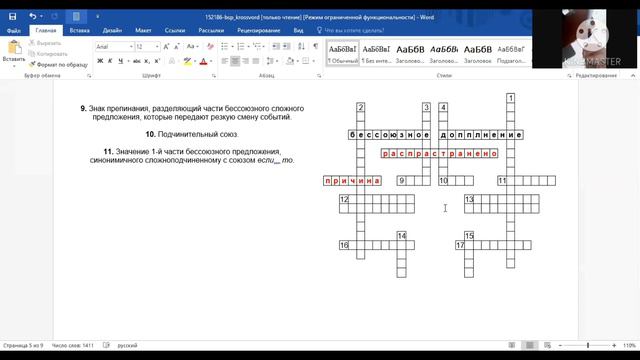Align text to the right
The height and width of the screenshot is (360, 640).
[245, 61]
